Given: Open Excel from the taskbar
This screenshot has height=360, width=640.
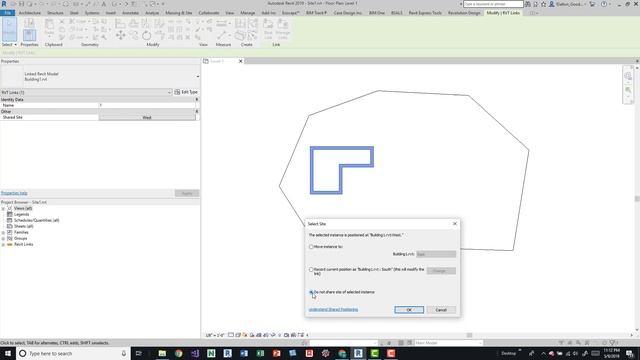Looking at the screenshot, I should click(260, 353).
